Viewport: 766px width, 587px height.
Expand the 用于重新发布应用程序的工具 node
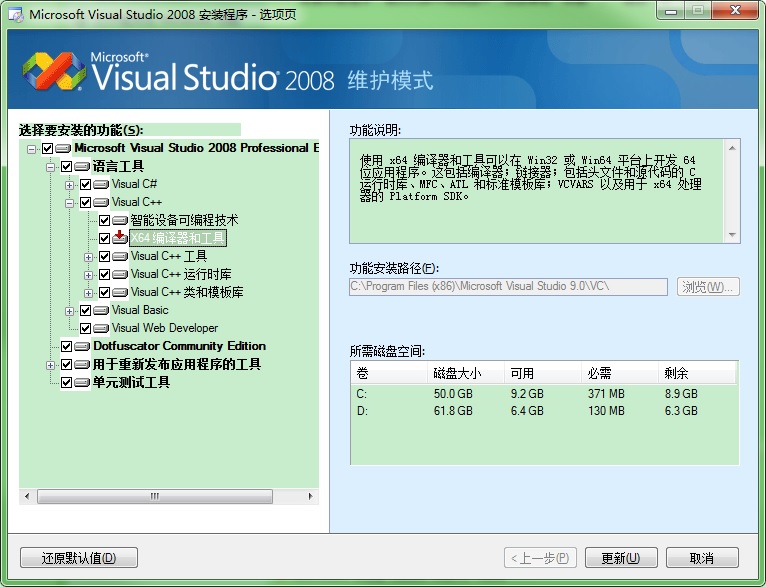click(50, 365)
